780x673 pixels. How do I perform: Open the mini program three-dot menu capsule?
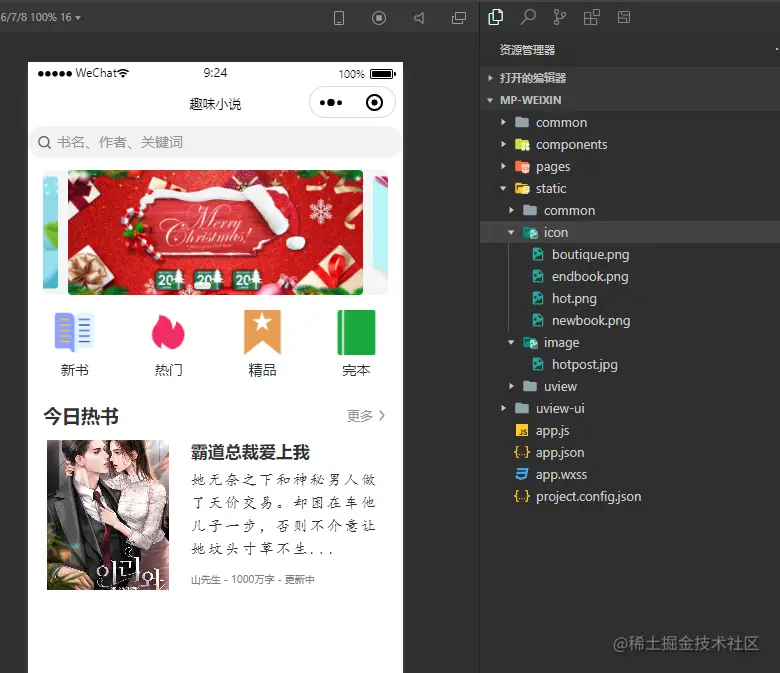[331, 102]
